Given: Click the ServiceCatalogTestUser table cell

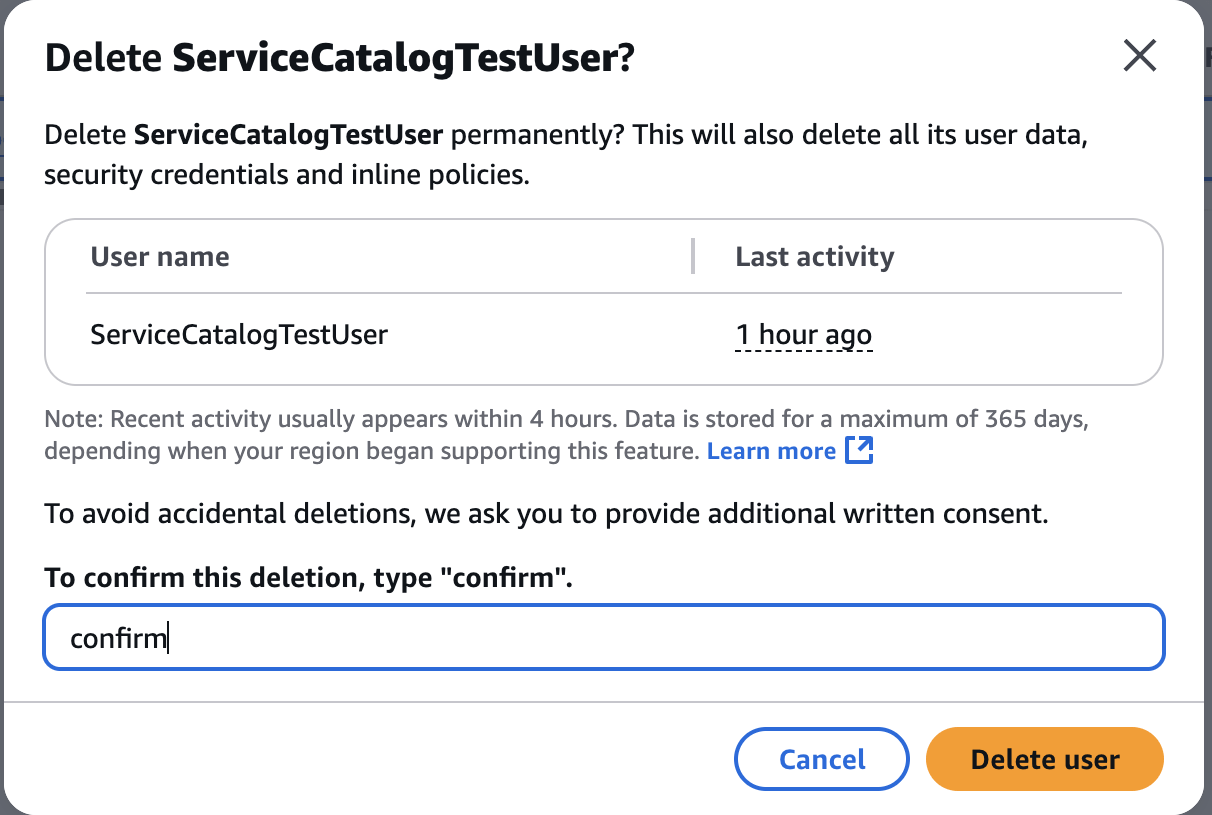Looking at the screenshot, I should [239, 334].
